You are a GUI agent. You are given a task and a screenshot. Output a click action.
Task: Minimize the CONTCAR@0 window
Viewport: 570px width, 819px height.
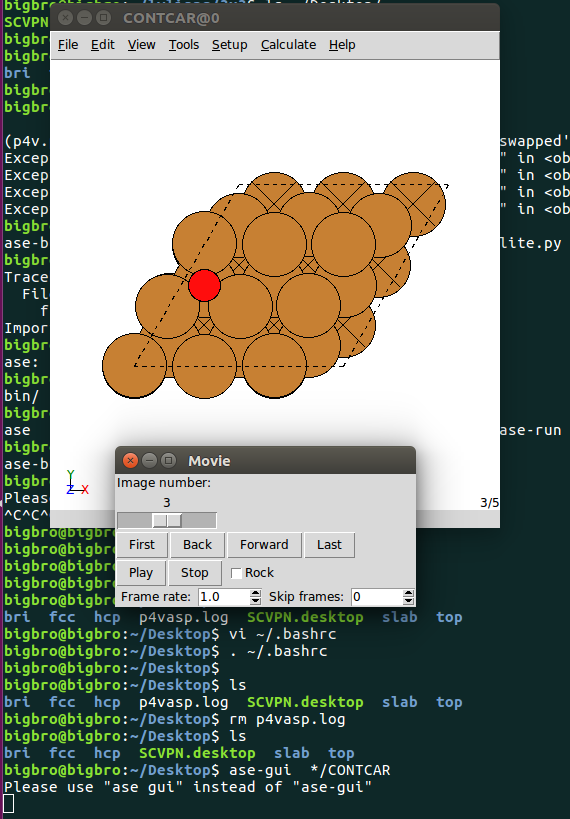click(x=84, y=18)
